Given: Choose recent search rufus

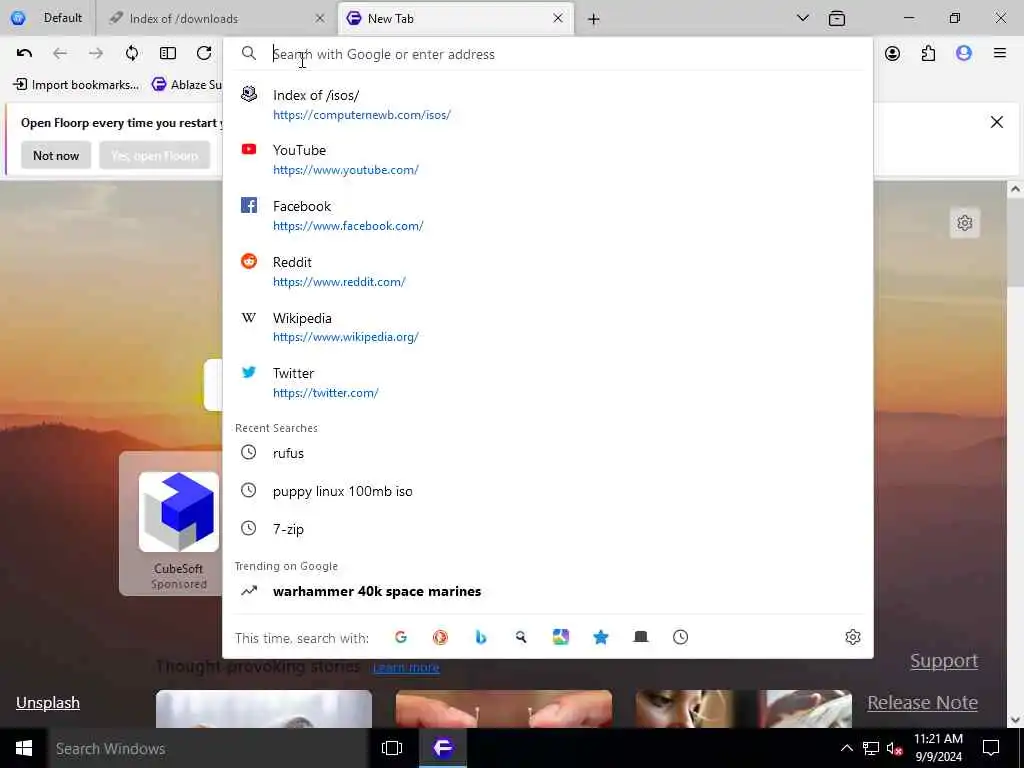Looking at the screenshot, I should pyautogui.click(x=547, y=453).
